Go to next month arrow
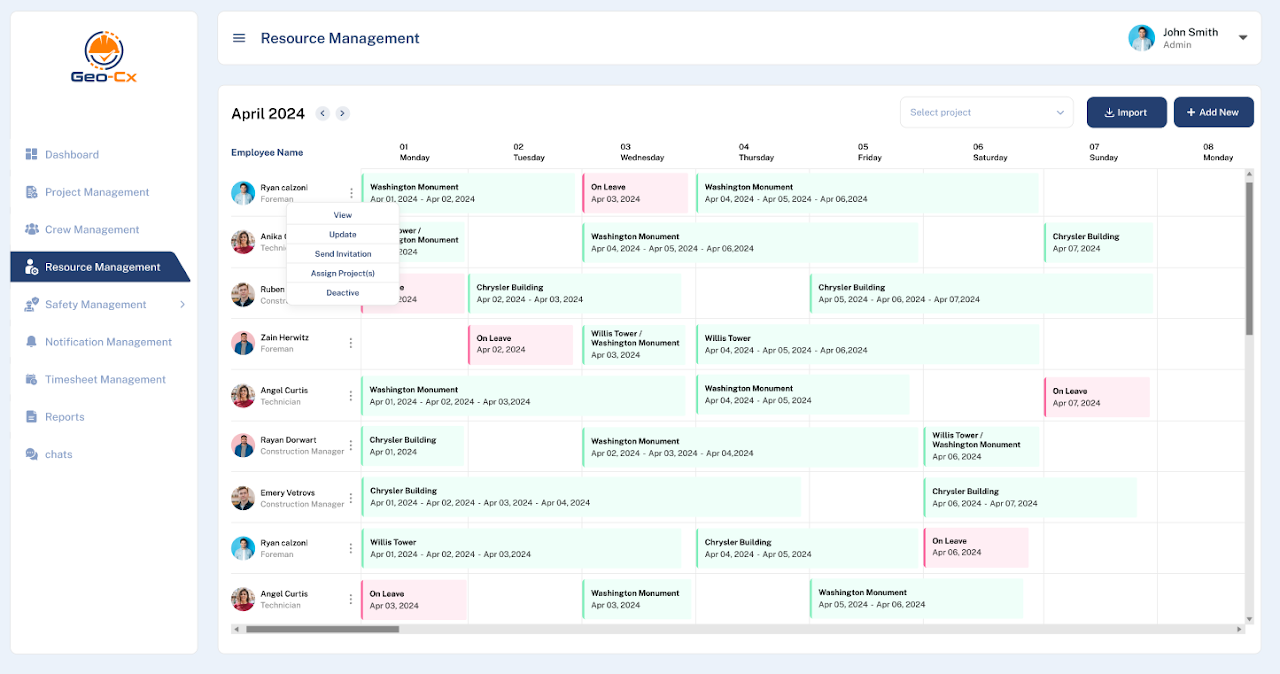Viewport: 1280px width, 674px height. coord(342,114)
